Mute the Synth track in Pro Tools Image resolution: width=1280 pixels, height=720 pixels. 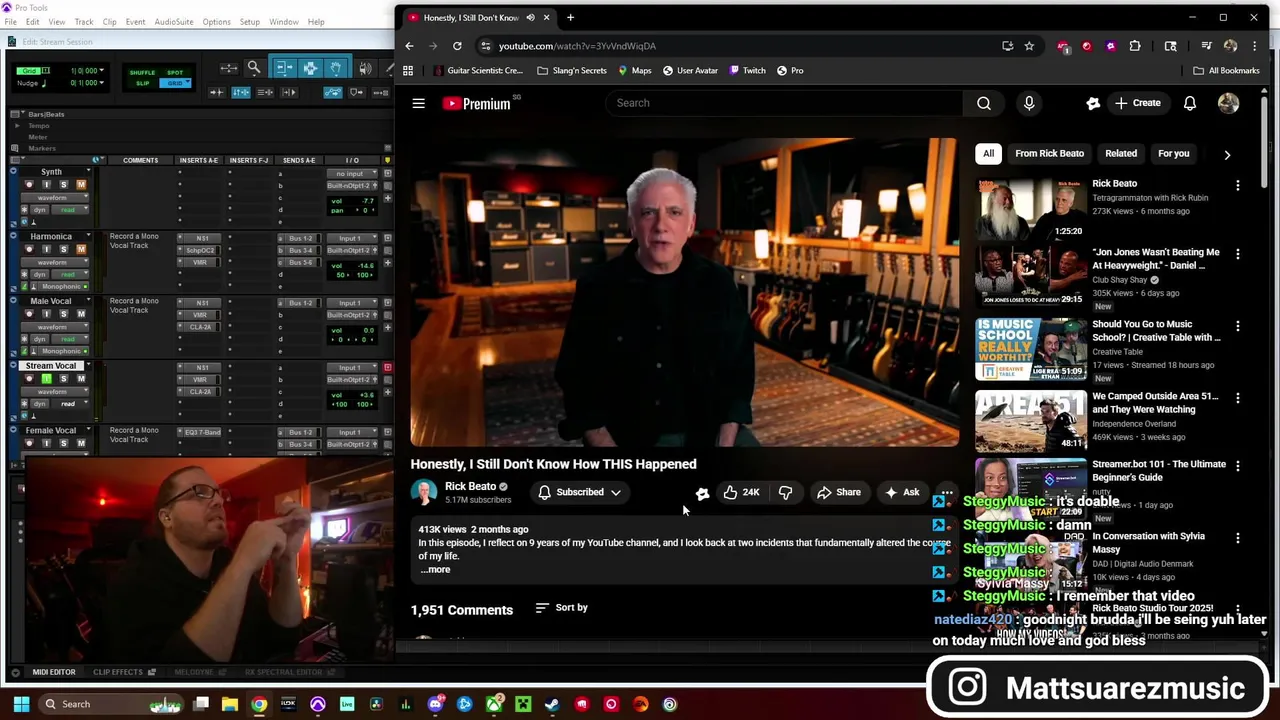[x=80, y=185]
